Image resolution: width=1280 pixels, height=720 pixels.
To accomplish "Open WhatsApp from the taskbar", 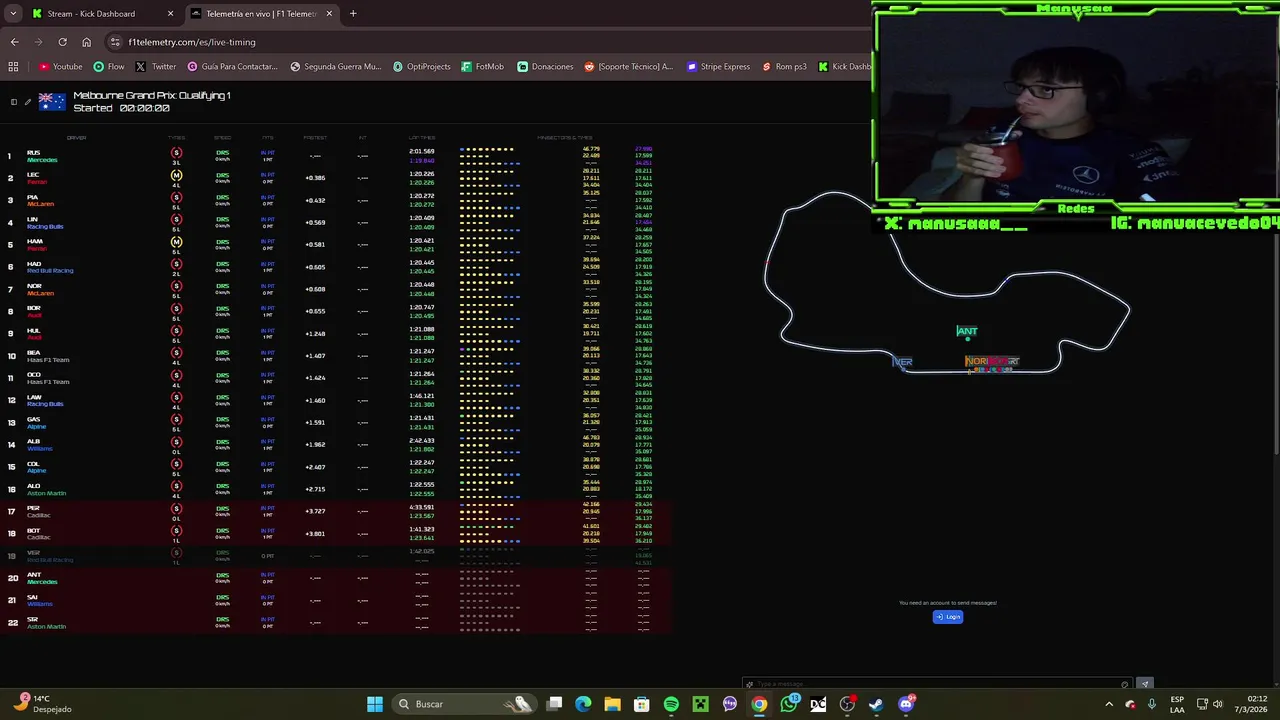I will coord(789,704).
